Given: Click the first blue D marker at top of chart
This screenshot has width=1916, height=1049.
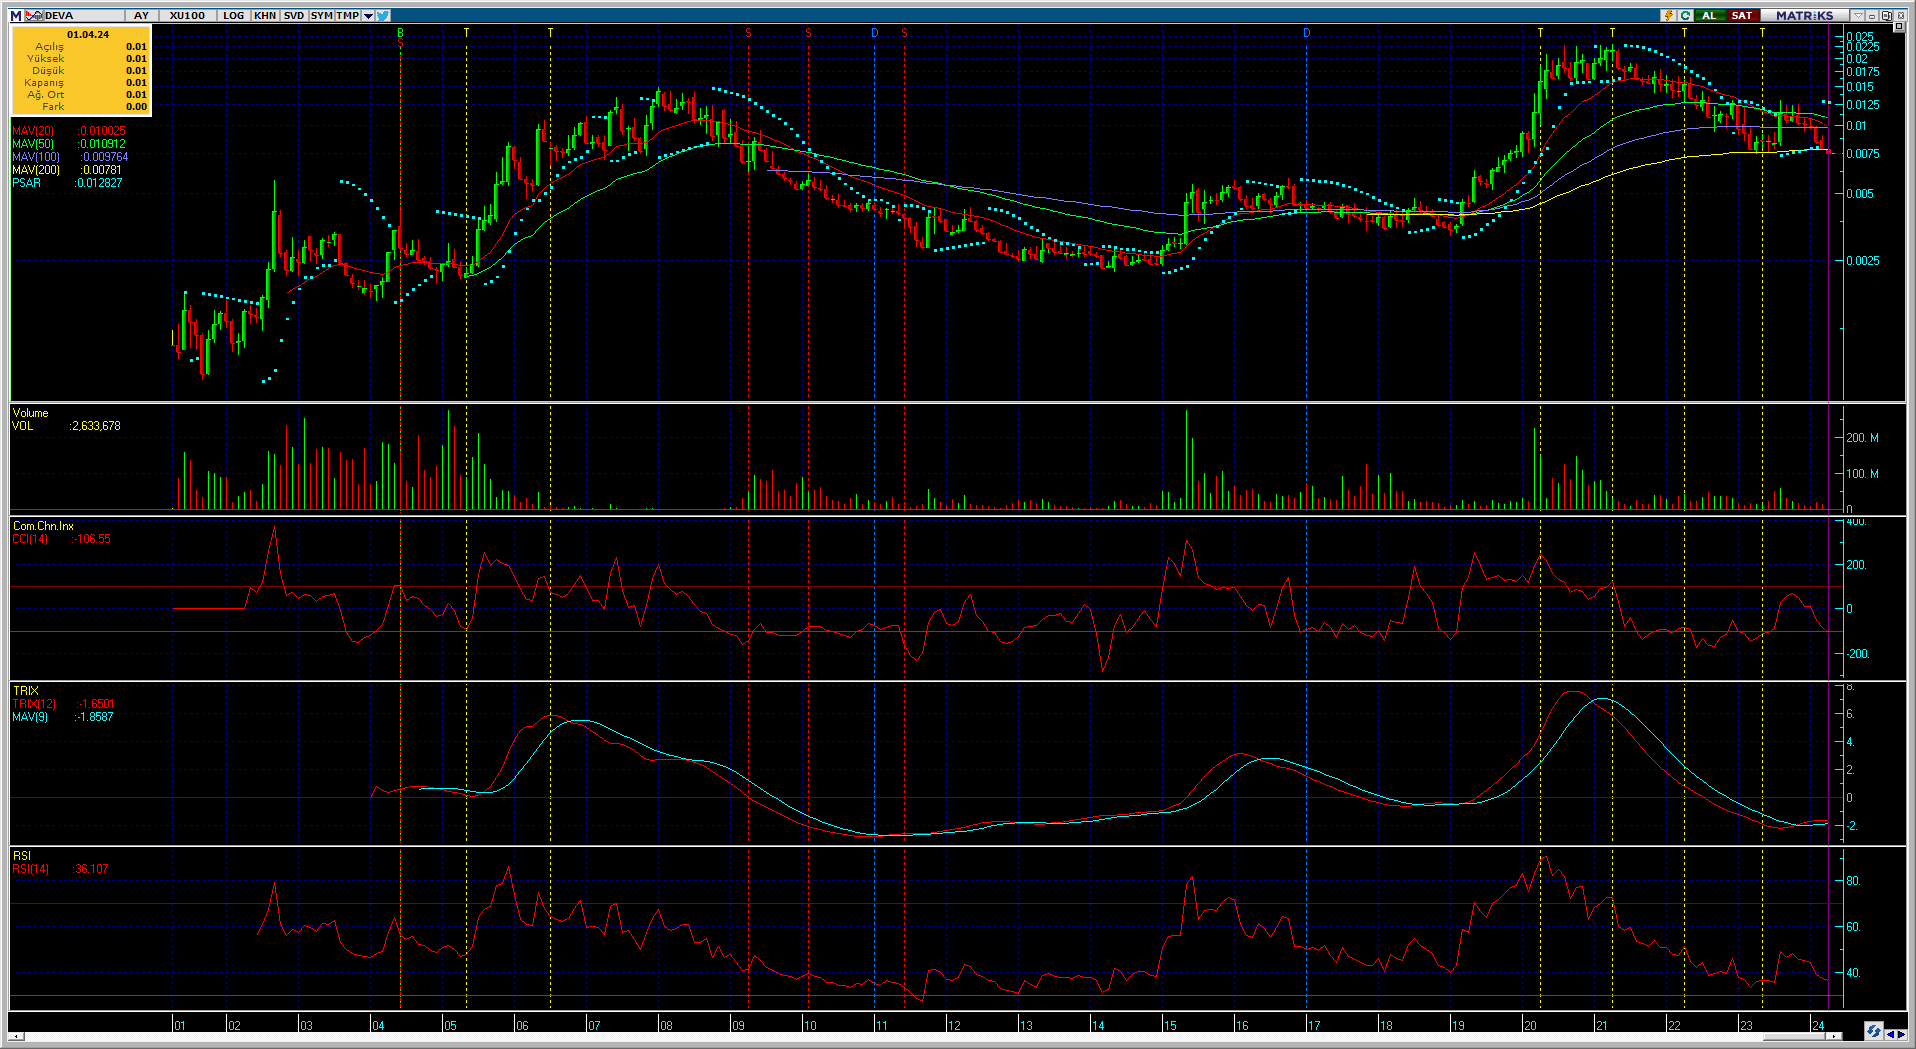Looking at the screenshot, I should pos(874,33).
